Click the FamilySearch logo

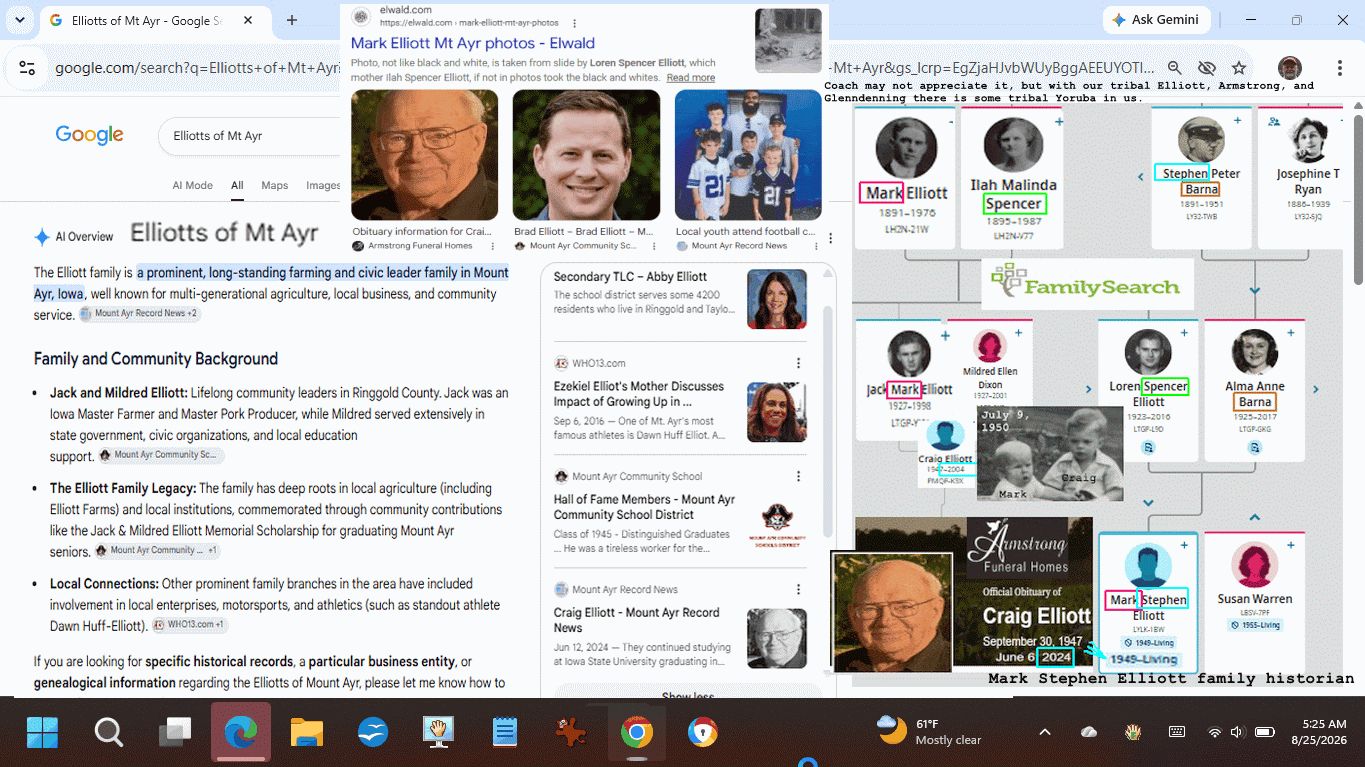pos(1087,284)
